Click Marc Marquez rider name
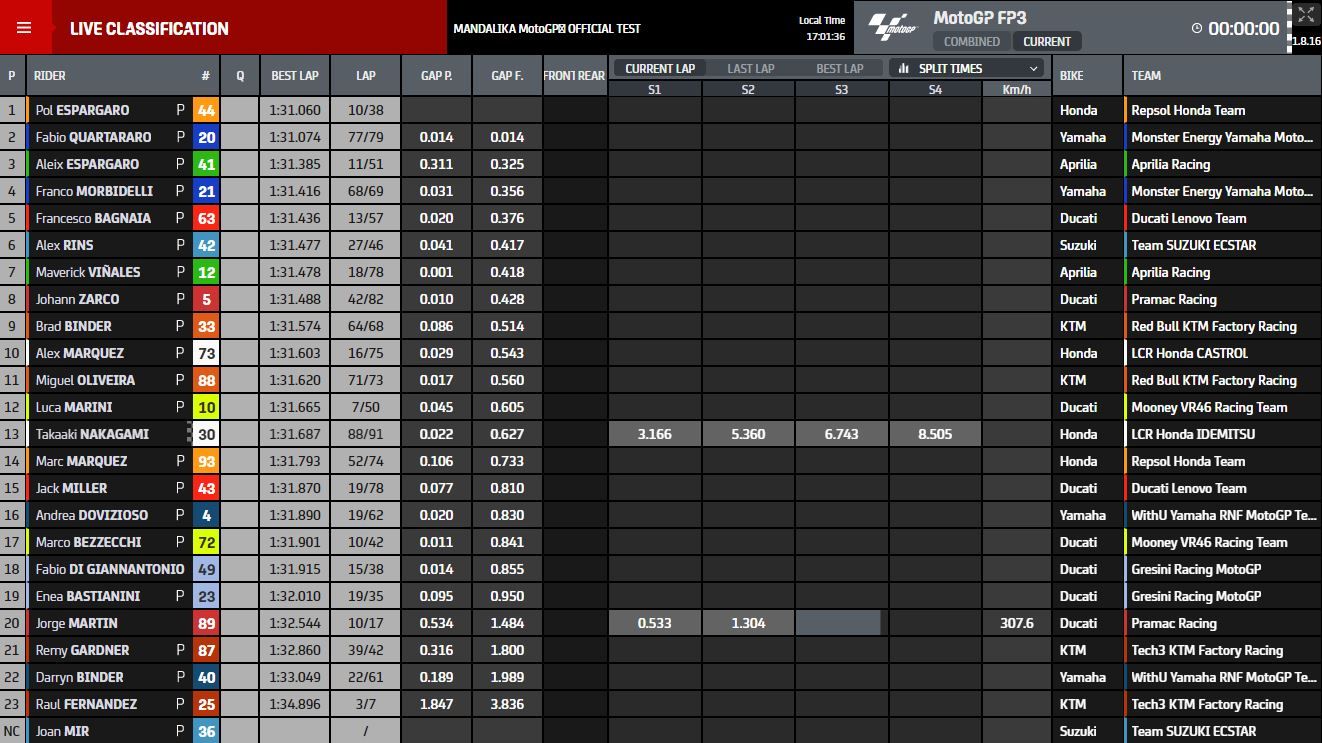Screen dimensions: 1322x743 (x=82, y=461)
